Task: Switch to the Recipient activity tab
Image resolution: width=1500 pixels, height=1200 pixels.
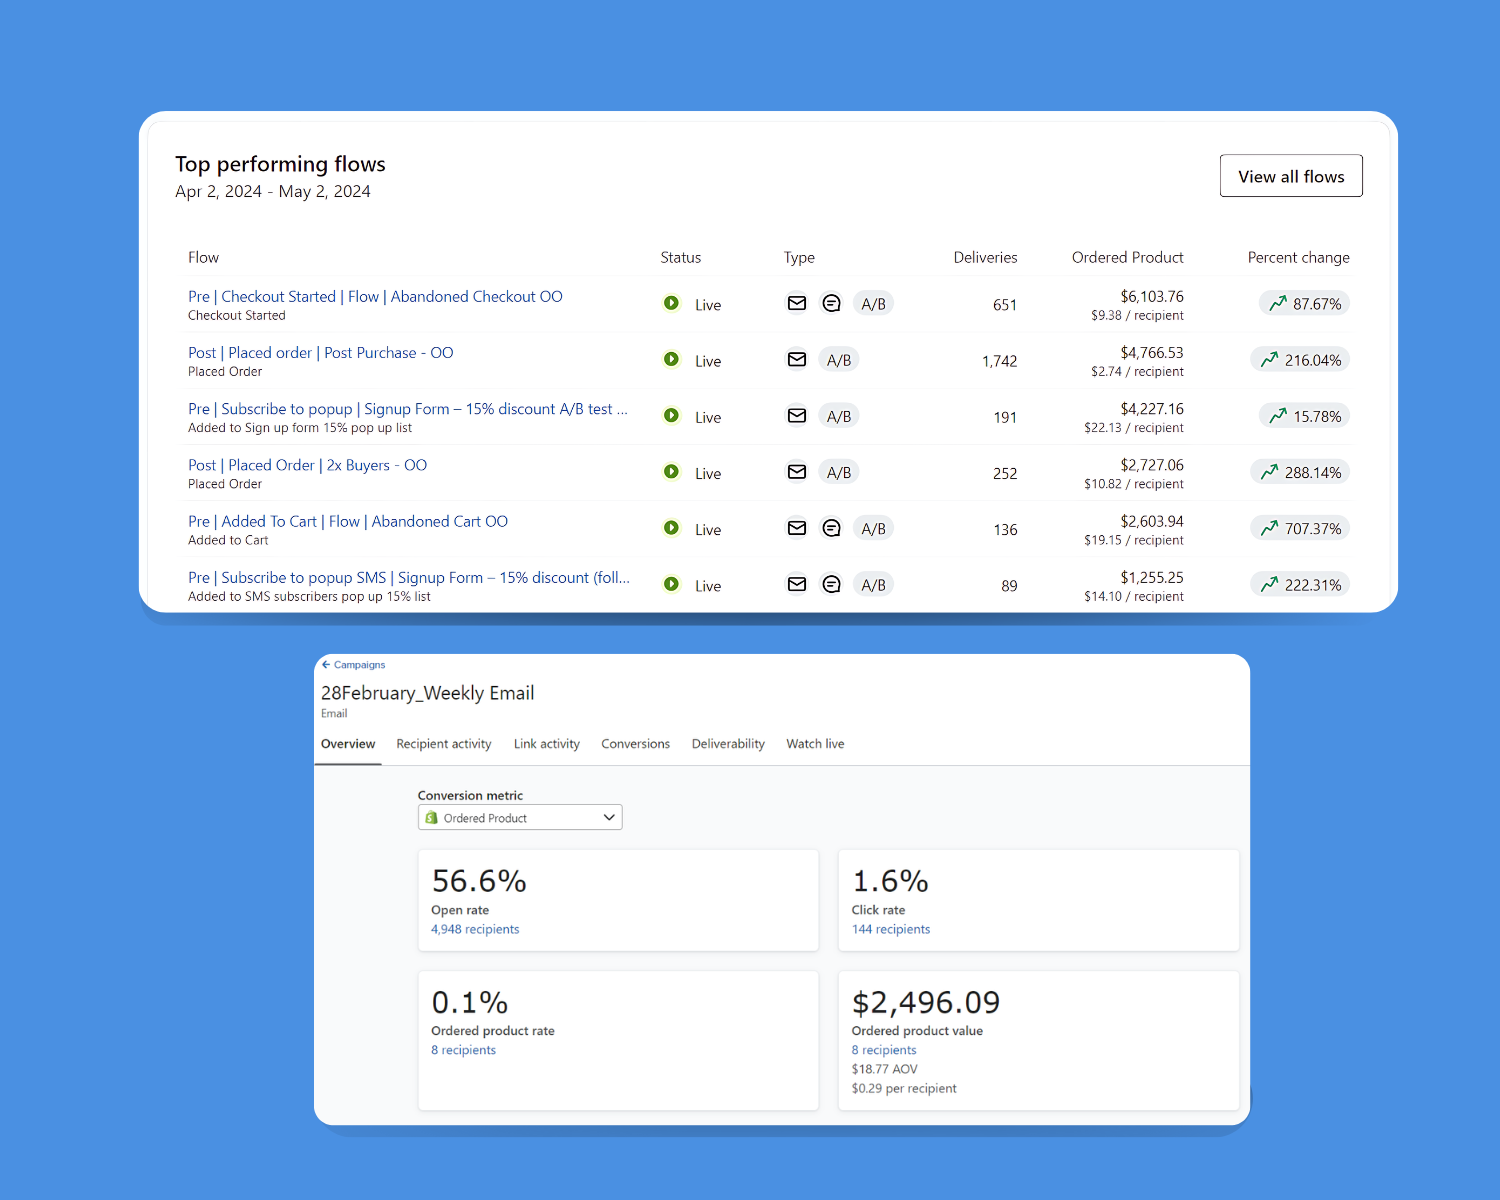Action: [443, 744]
